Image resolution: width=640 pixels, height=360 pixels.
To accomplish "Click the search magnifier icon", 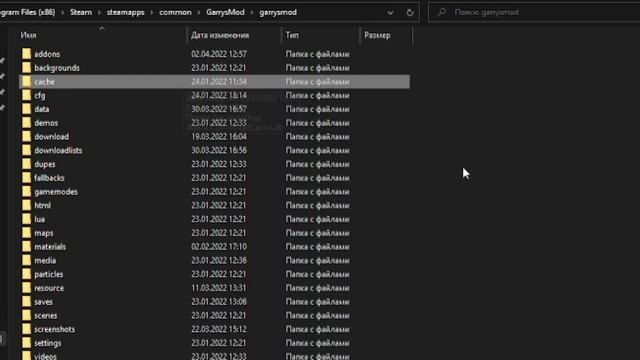I will [442, 12].
